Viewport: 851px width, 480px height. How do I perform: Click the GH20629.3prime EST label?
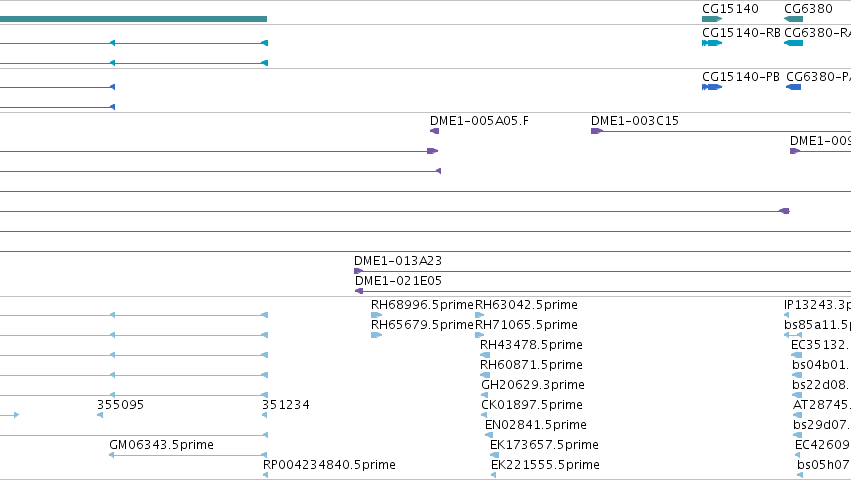[533, 384]
